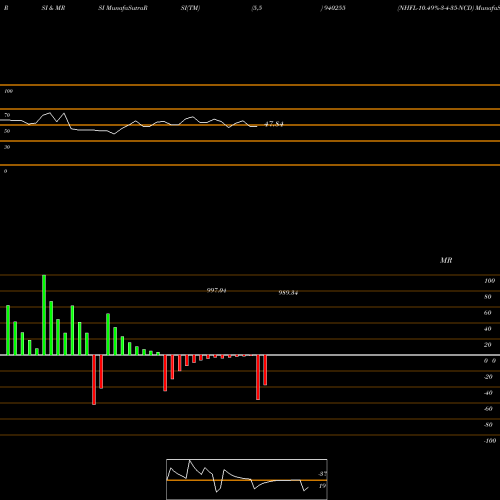
Task: Click the header number 949253
Action: (334, 8)
